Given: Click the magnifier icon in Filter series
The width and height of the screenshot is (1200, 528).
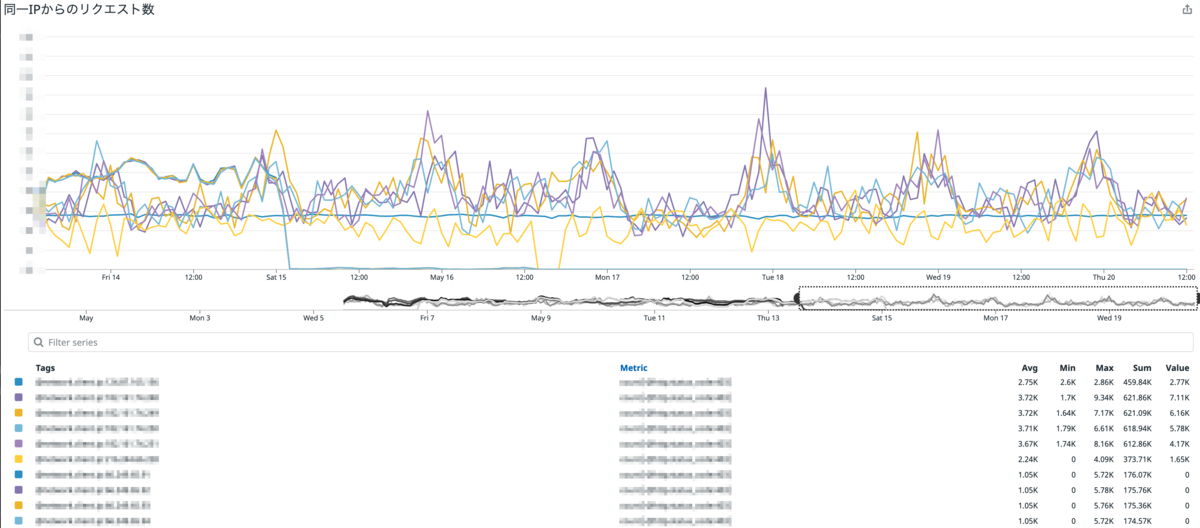Looking at the screenshot, I should point(38,342).
